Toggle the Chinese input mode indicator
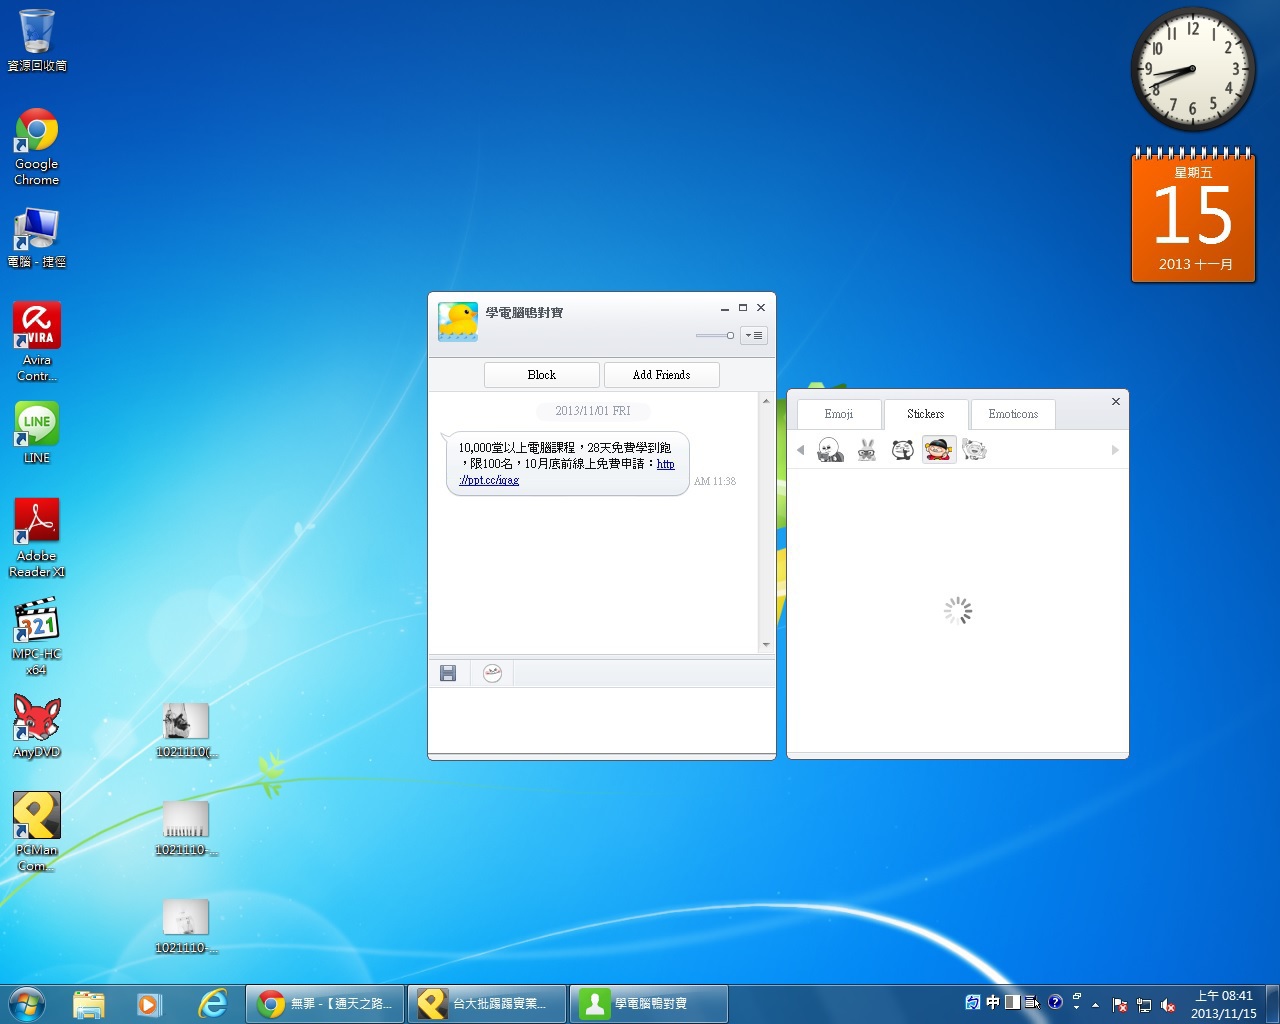Image resolution: width=1280 pixels, height=1024 pixels. tap(993, 1002)
